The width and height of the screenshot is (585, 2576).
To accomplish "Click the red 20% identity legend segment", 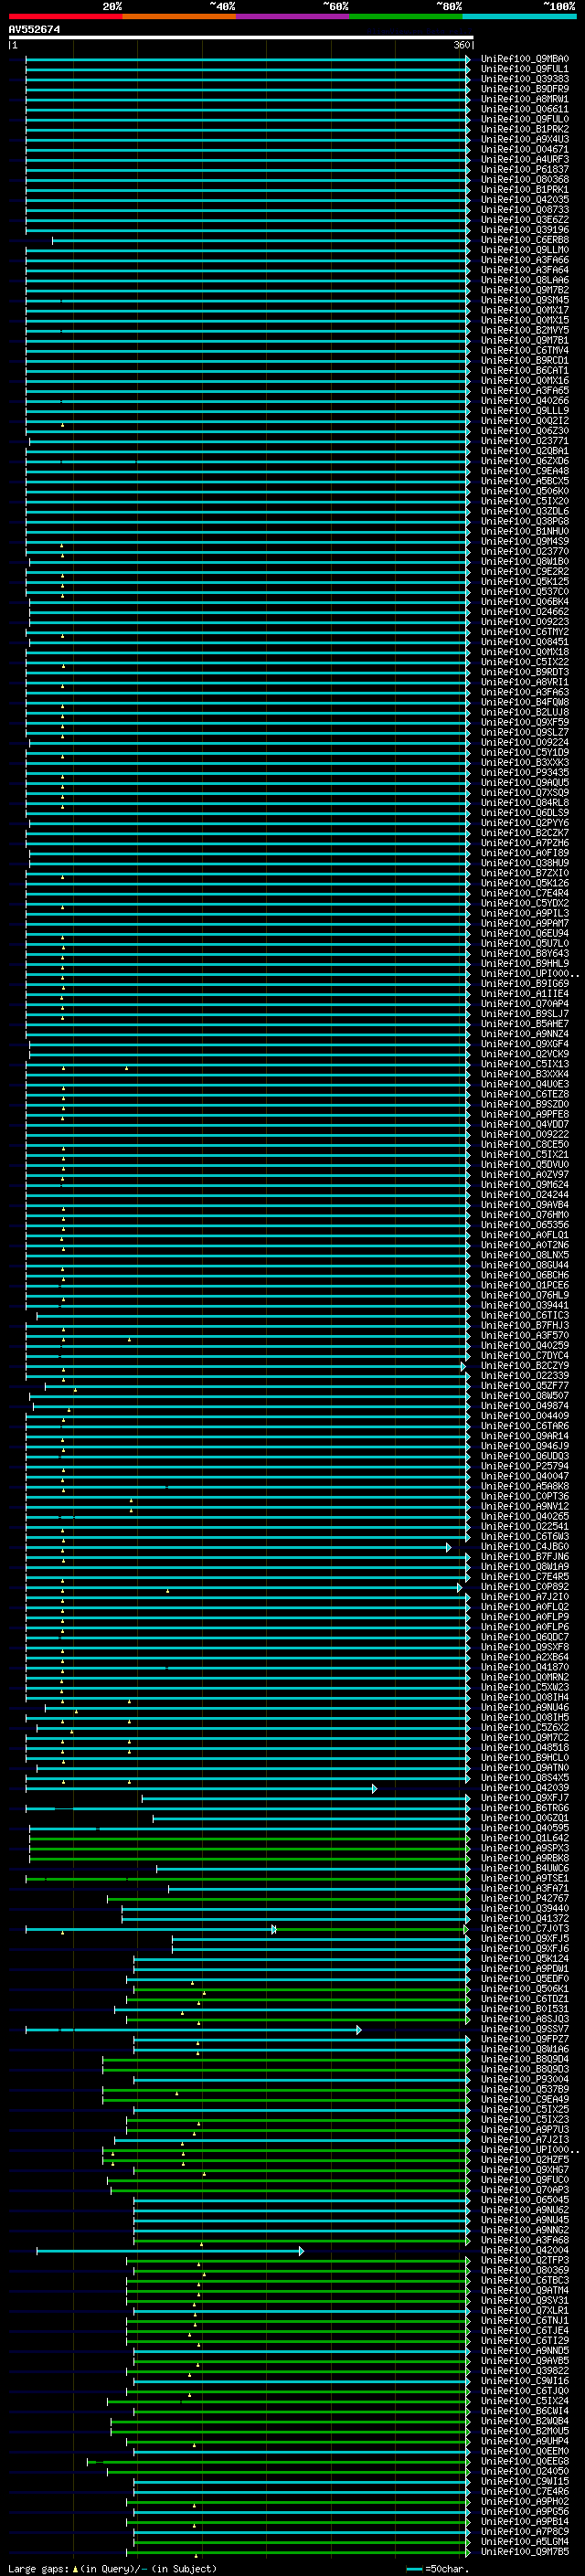I will pos(65,17).
